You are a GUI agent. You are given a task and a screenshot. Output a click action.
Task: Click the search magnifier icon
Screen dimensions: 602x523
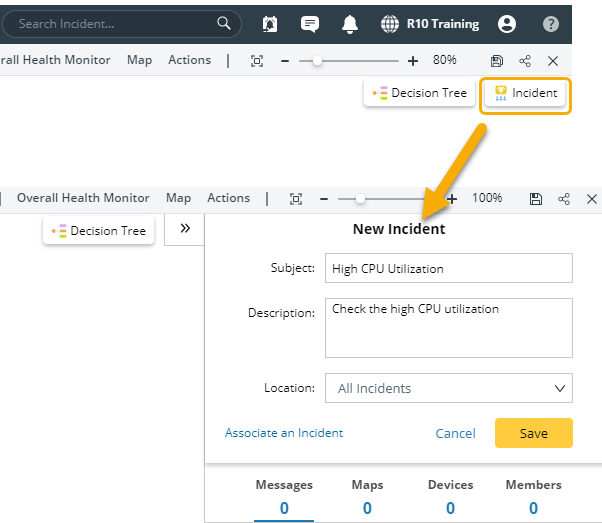click(x=224, y=23)
